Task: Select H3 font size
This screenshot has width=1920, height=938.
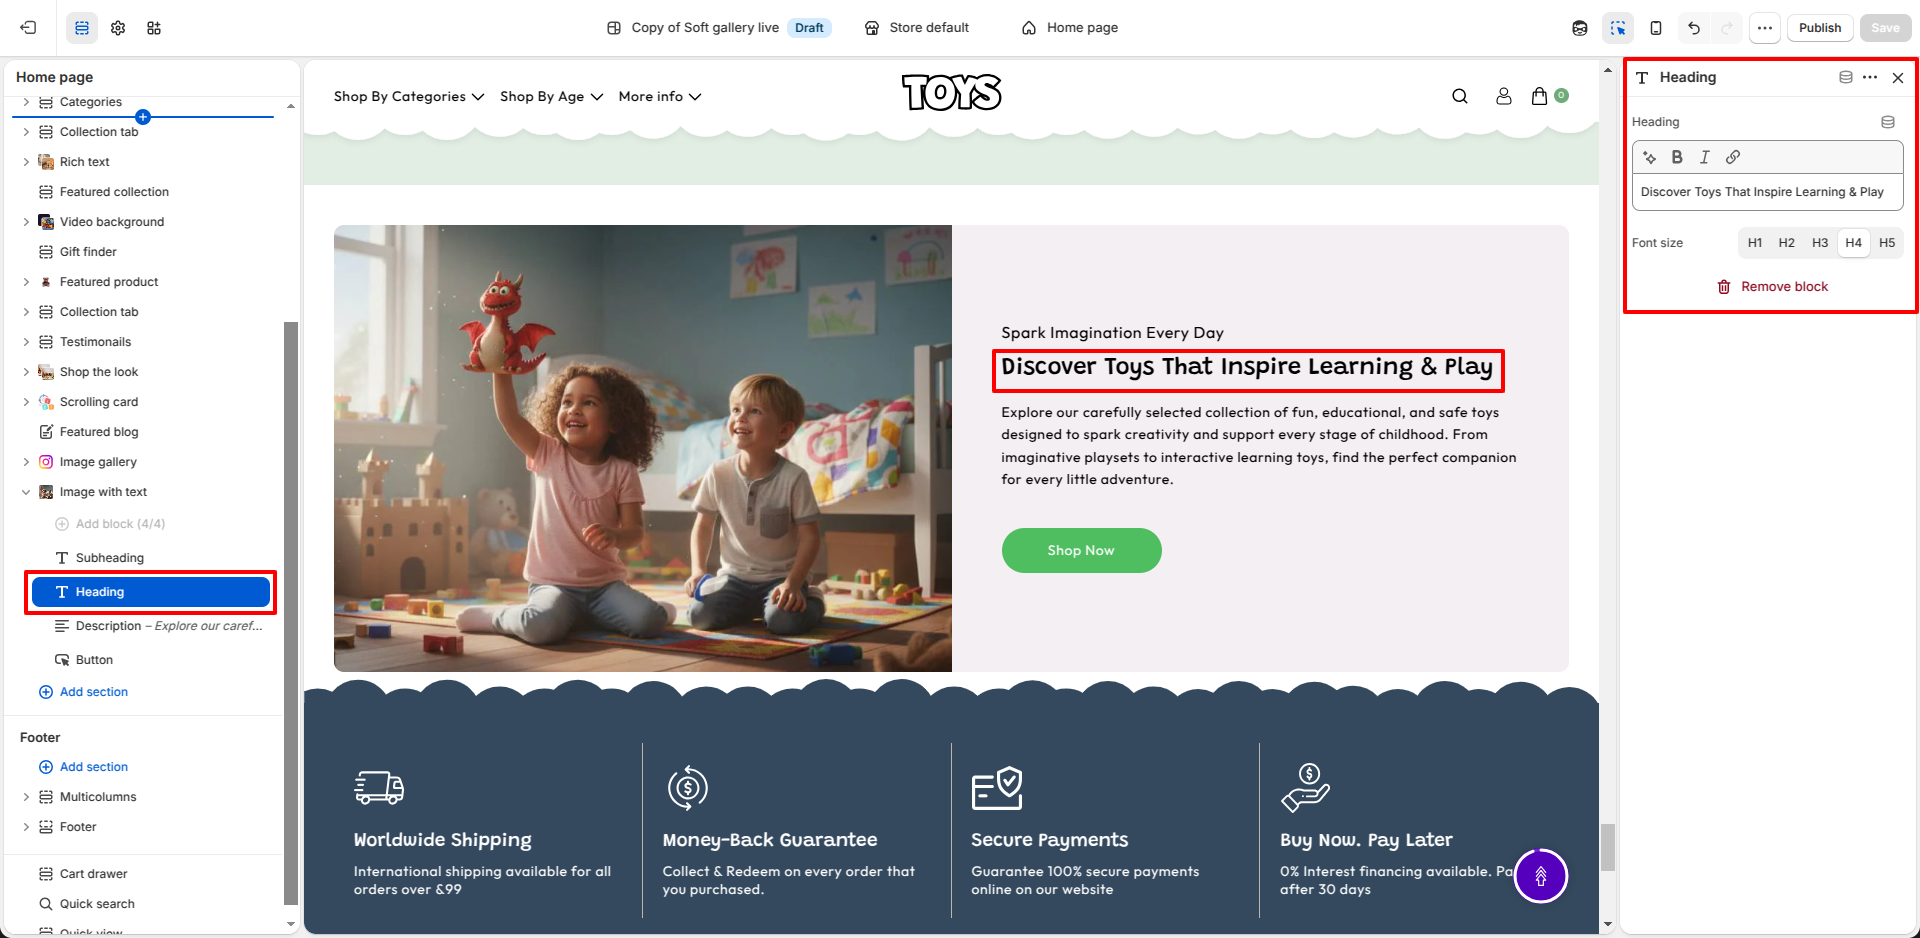Action: click(x=1820, y=243)
